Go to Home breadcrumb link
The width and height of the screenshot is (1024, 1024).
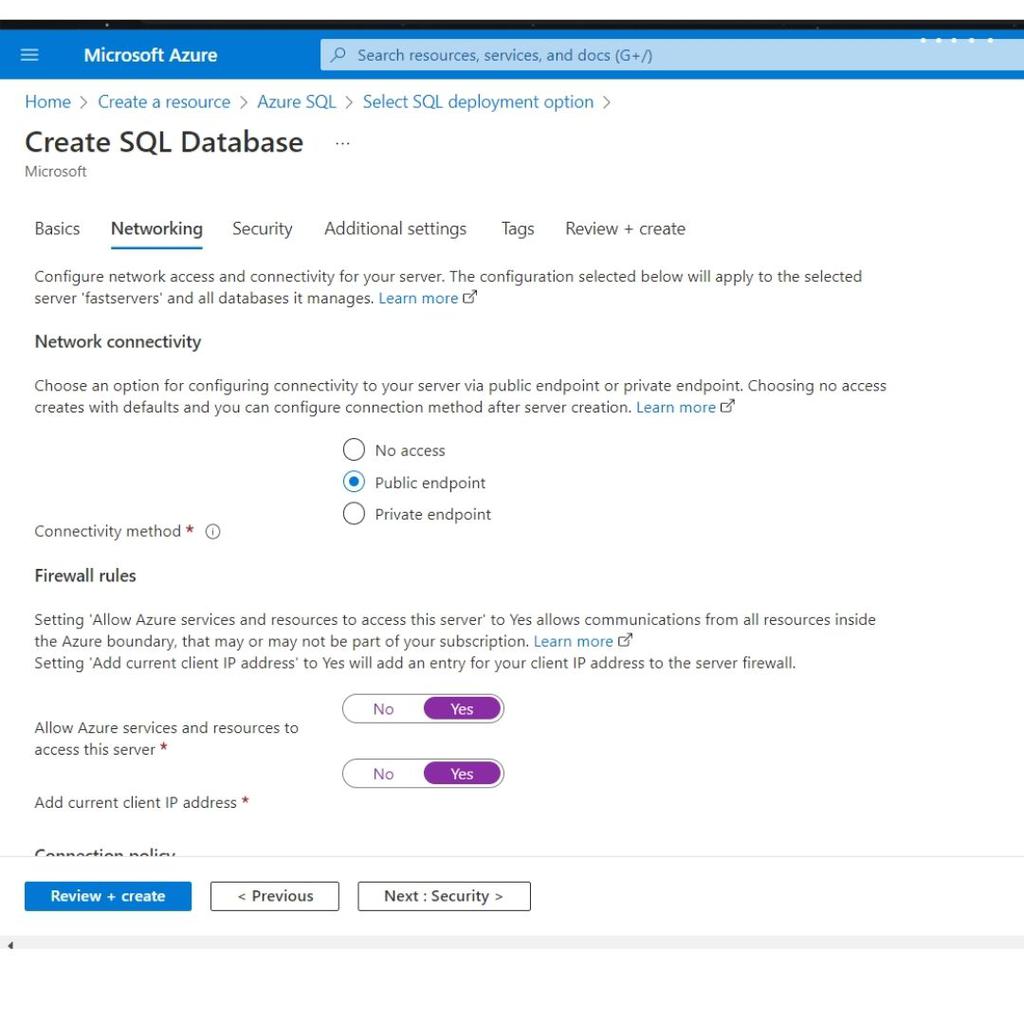[48, 102]
